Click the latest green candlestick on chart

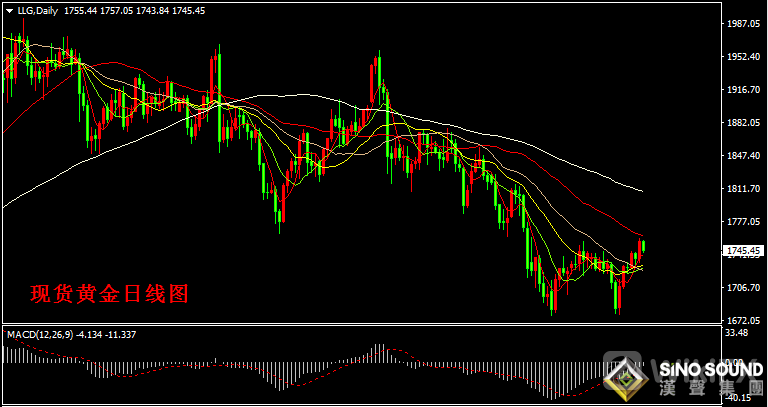tap(643, 246)
